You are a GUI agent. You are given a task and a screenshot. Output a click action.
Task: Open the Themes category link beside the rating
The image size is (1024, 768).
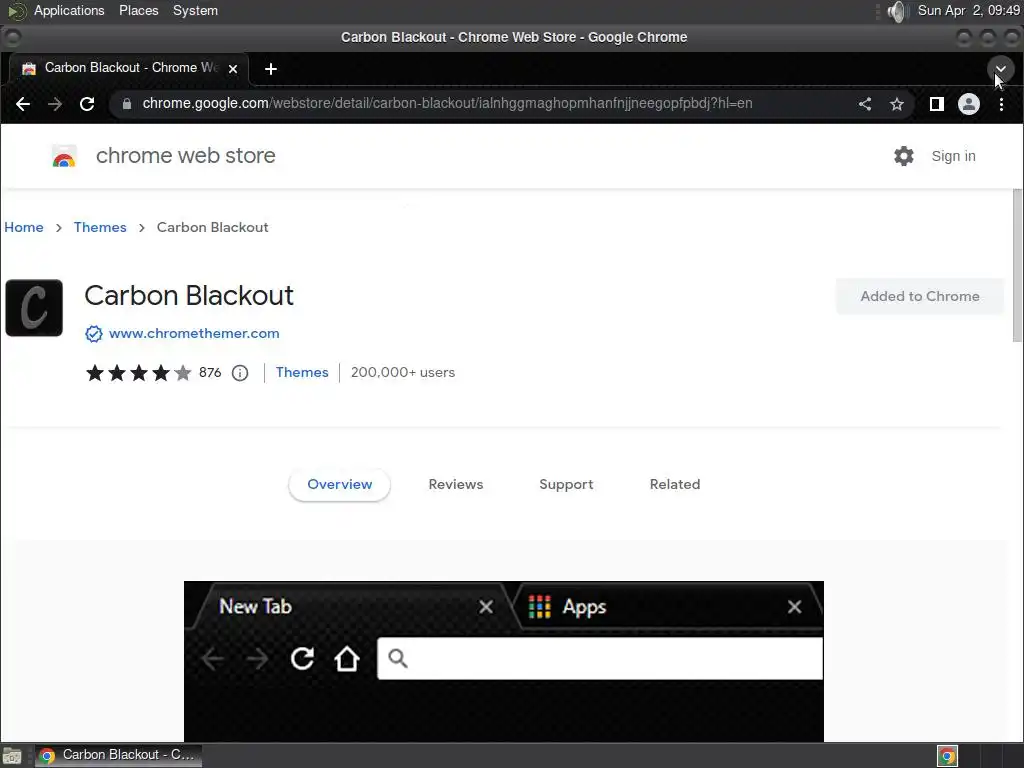(302, 372)
